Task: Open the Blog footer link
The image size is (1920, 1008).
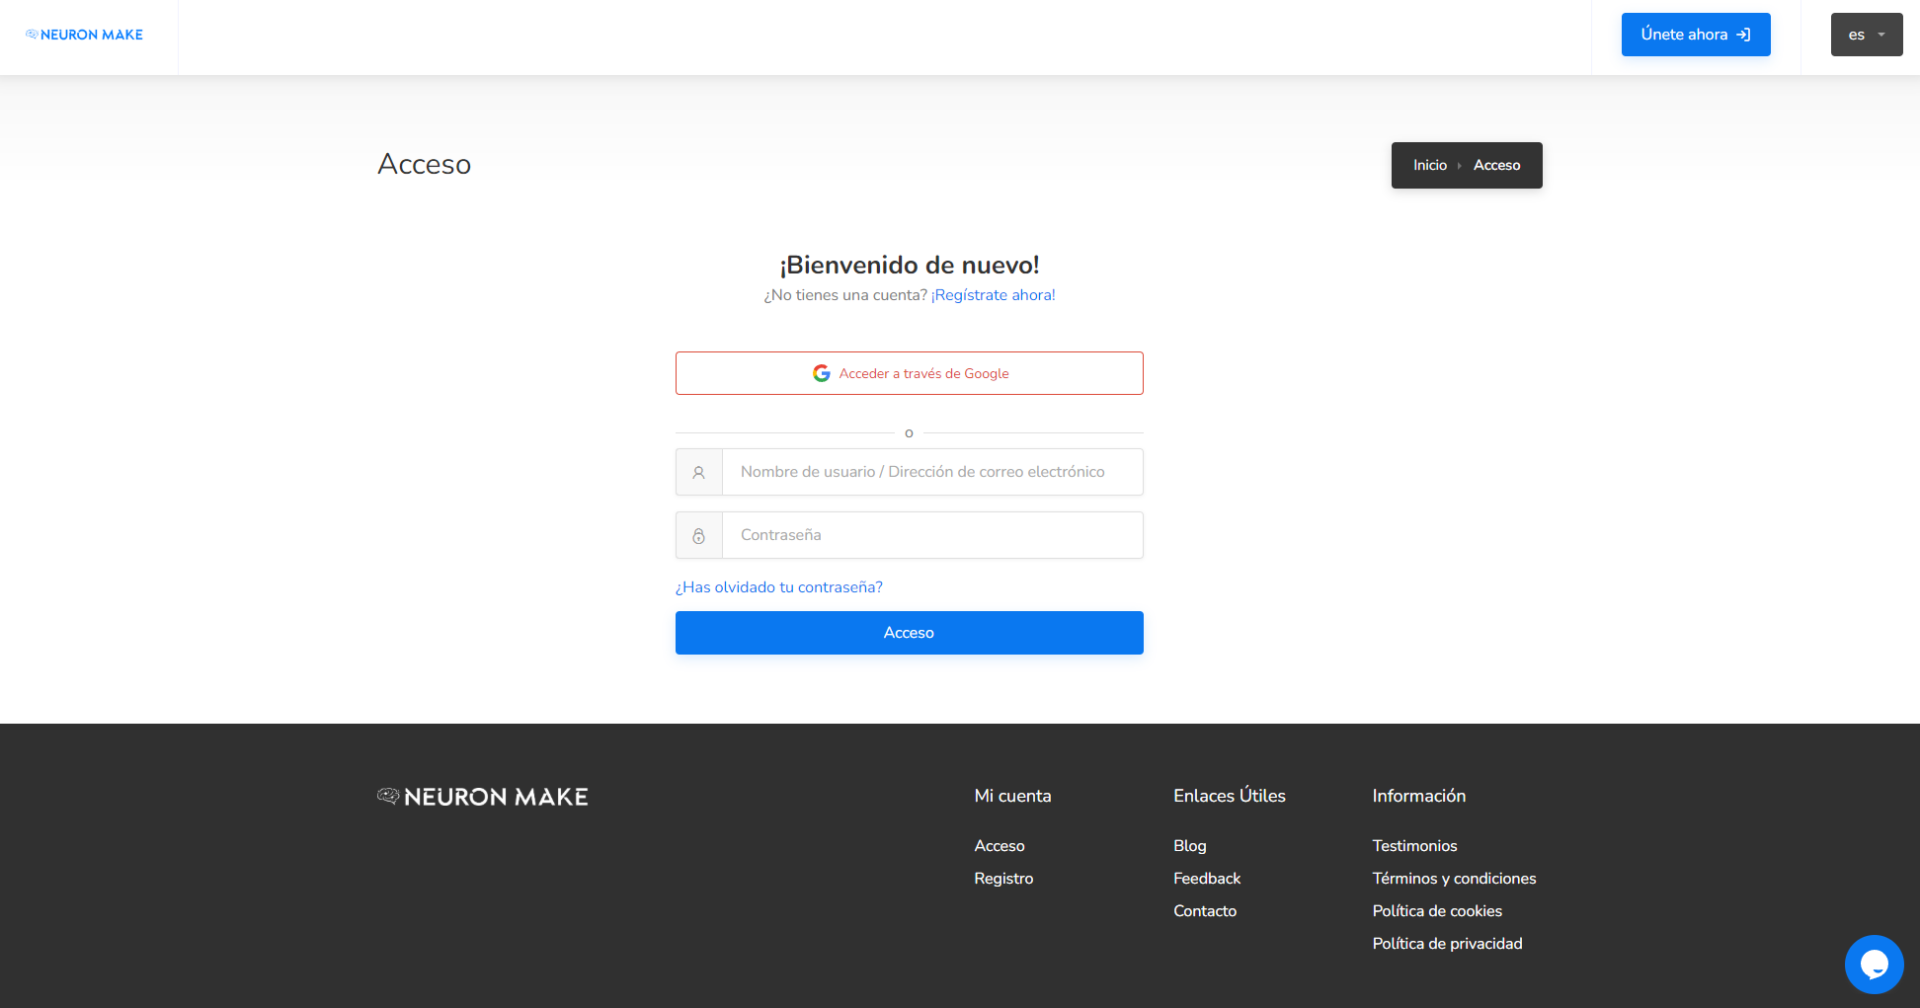Action: click(1189, 846)
